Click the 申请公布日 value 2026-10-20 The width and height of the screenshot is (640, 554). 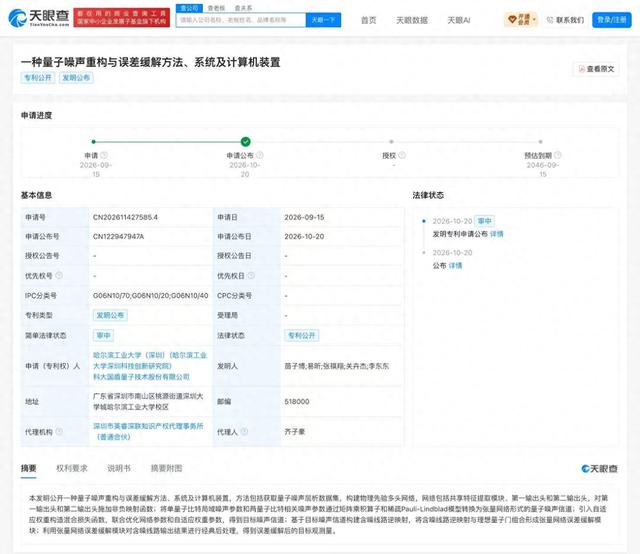pyautogui.click(x=304, y=236)
